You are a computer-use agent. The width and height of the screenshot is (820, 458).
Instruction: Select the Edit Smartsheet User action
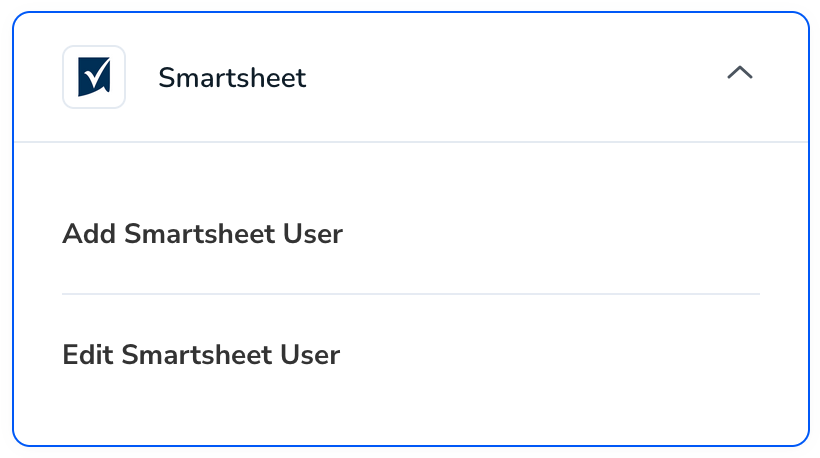[x=201, y=354]
